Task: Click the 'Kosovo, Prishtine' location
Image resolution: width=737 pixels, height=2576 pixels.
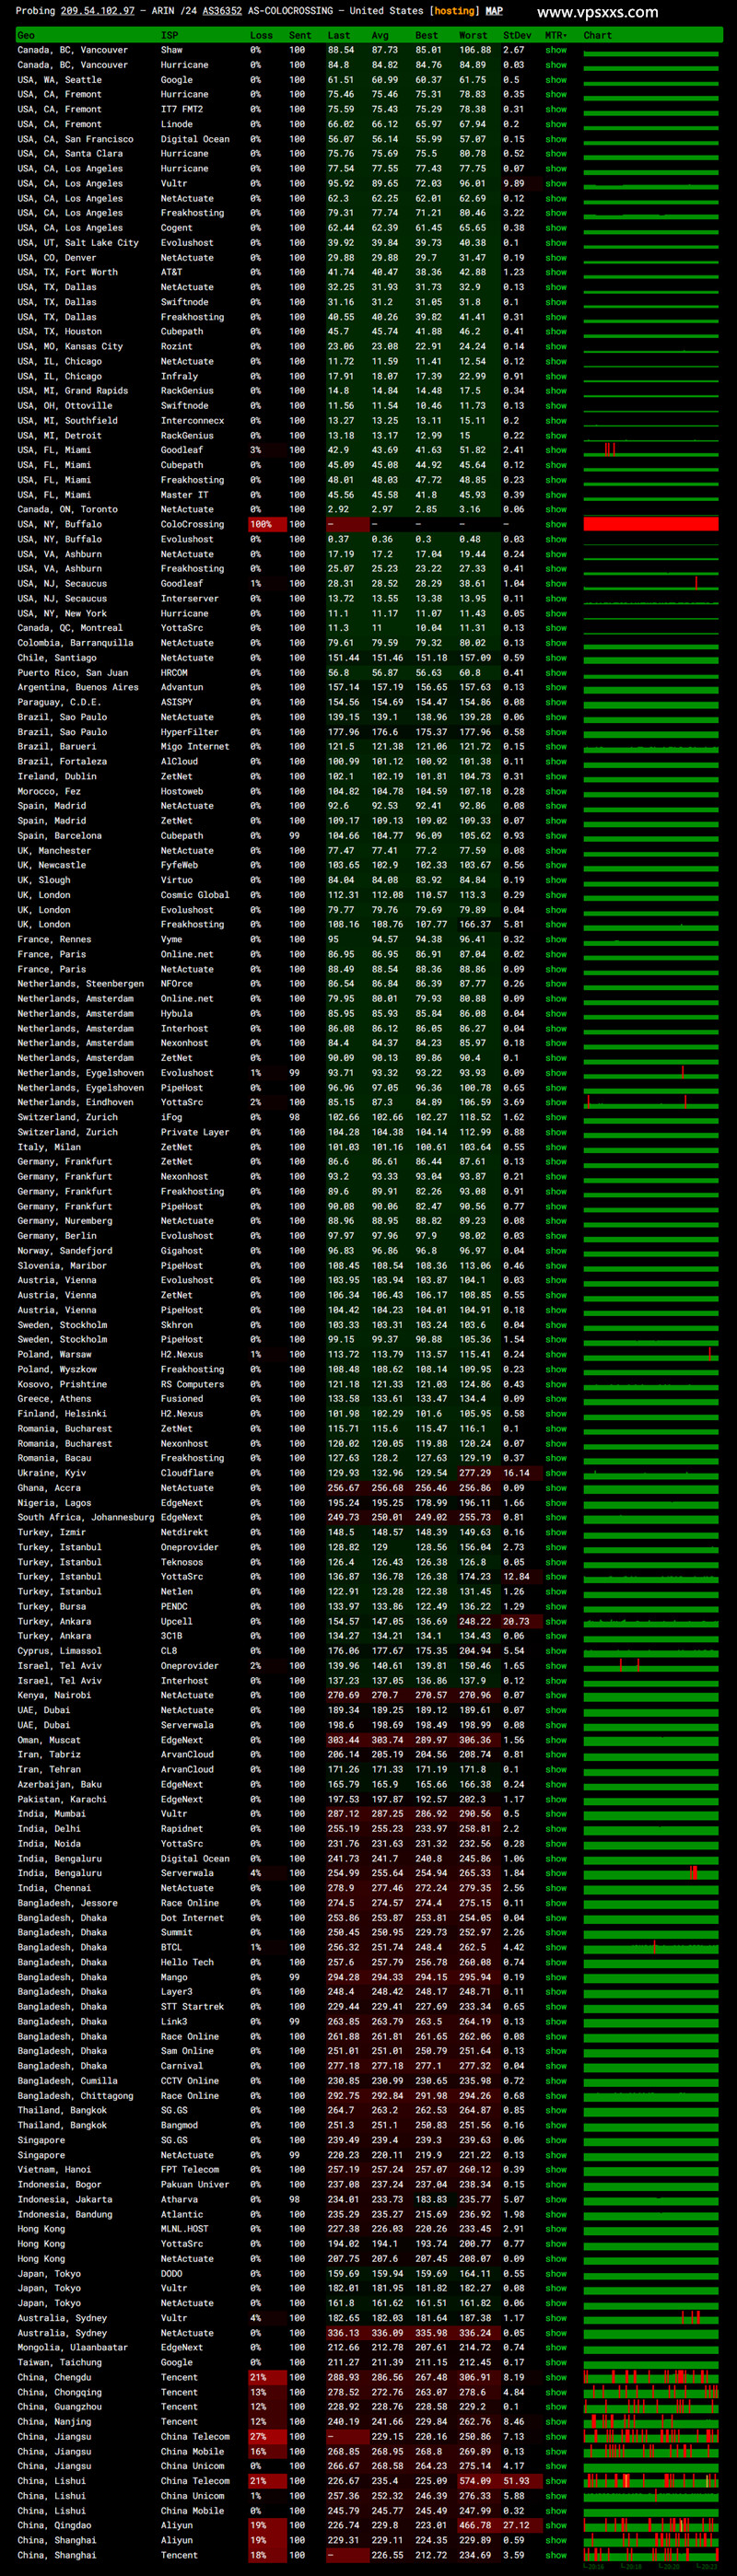Action: (x=62, y=1384)
